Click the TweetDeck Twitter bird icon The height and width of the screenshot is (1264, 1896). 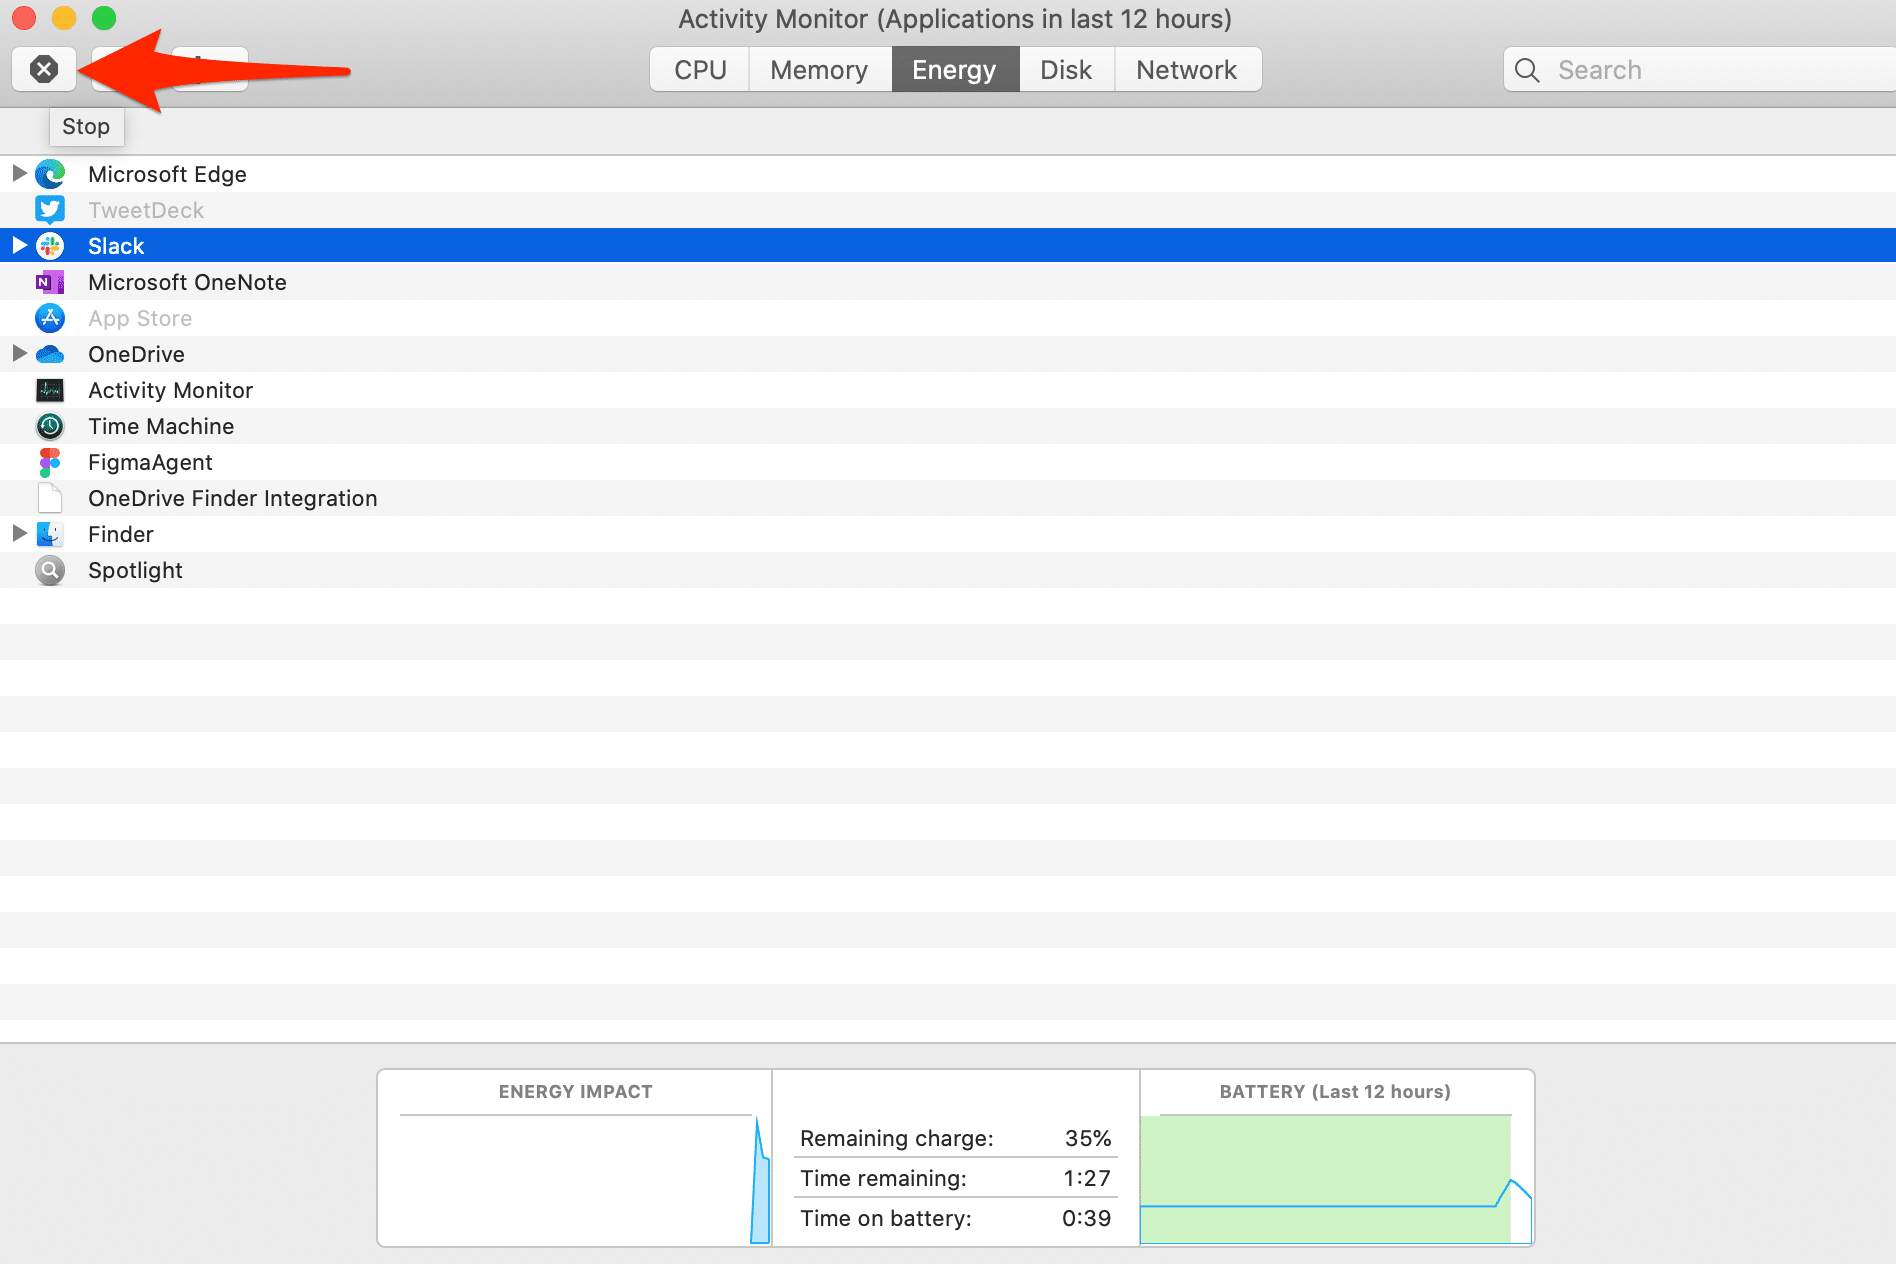coord(50,210)
